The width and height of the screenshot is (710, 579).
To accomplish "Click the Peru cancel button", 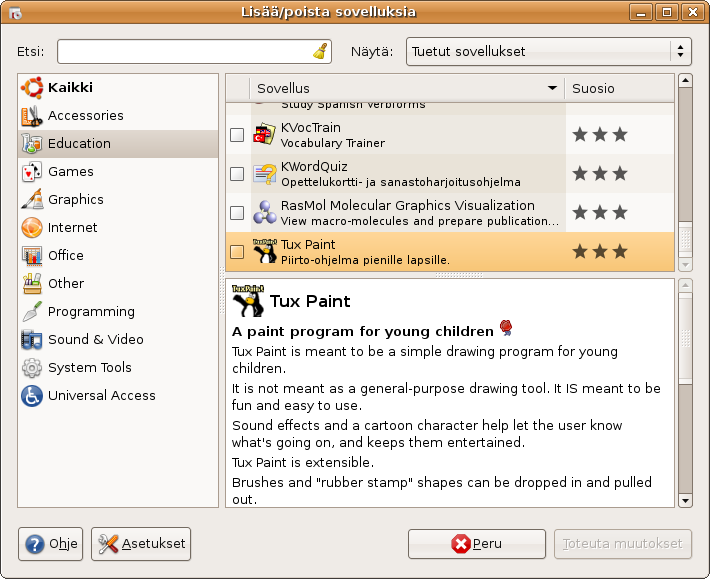I will (477, 544).
